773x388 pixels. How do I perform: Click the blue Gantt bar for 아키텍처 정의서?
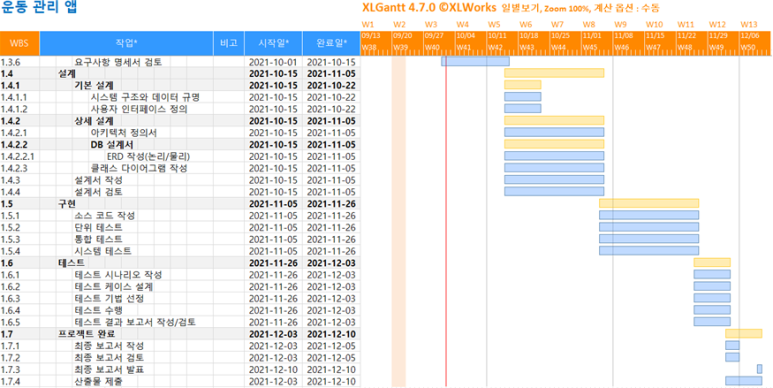click(554, 132)
